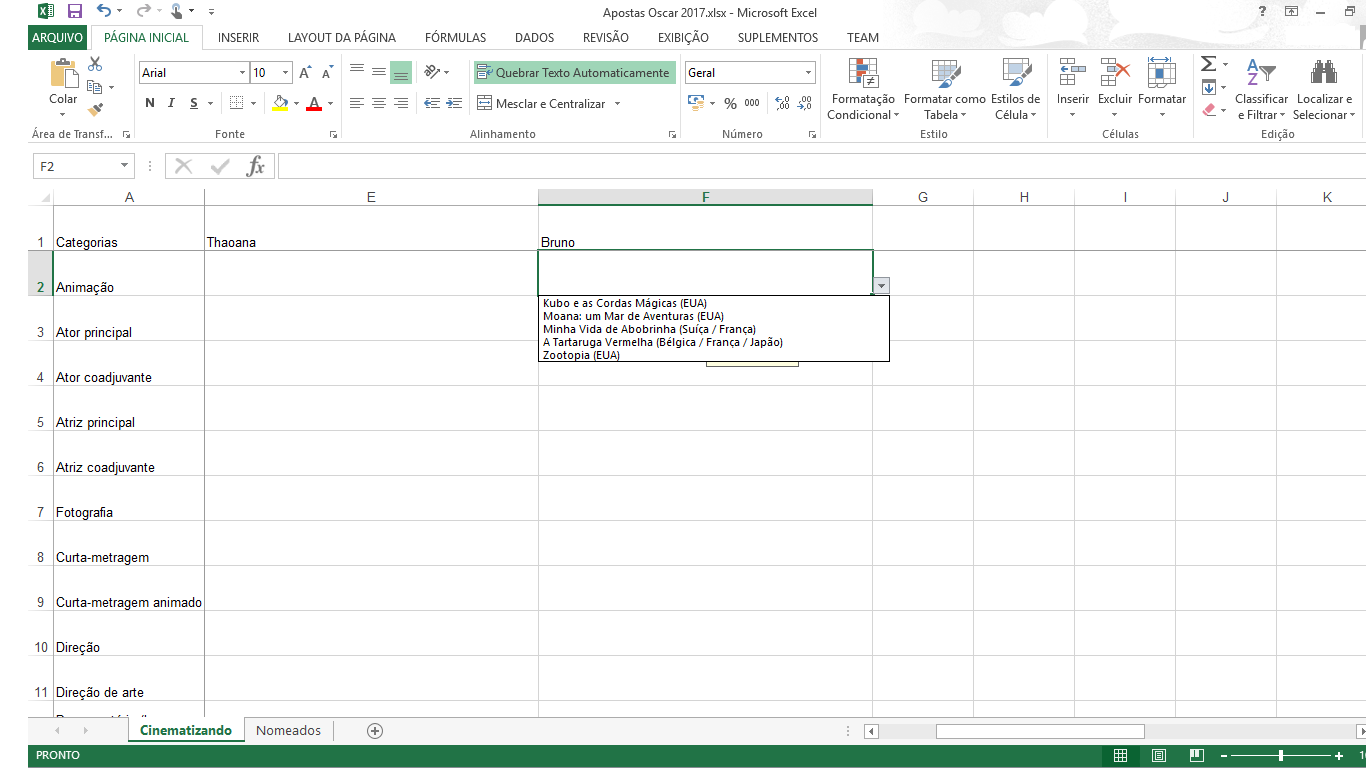Switch to Page Break Preview in status bar

click(x=1196, y=756)
